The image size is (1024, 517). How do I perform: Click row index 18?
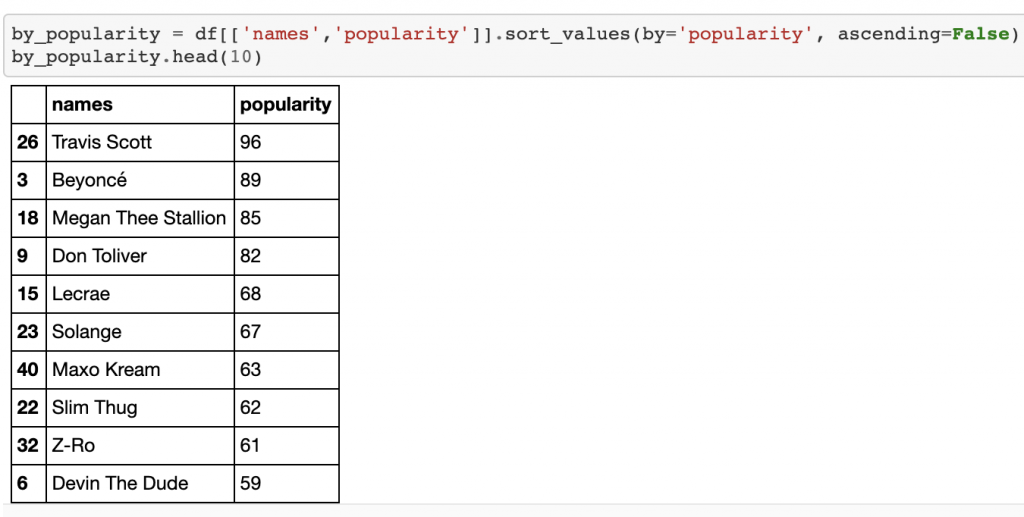[x=29, y=218]
